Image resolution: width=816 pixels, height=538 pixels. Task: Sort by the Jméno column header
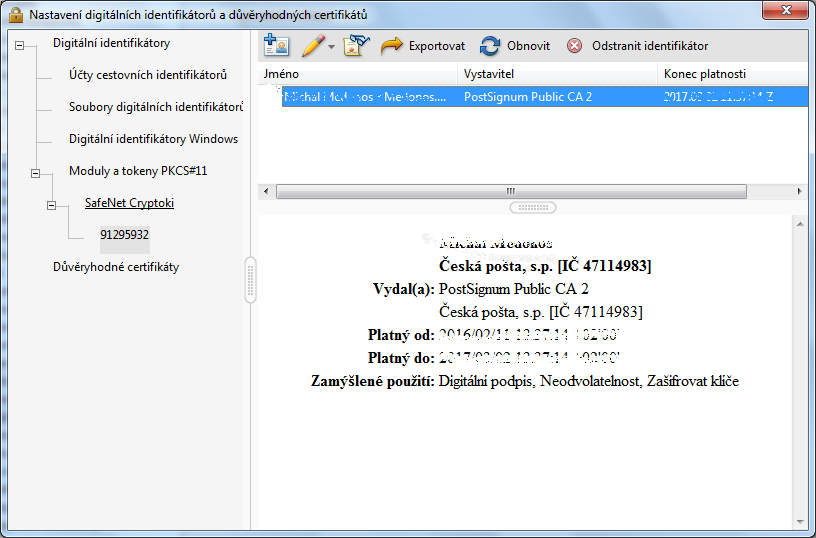pyautogui.click(x=358, y=74)
